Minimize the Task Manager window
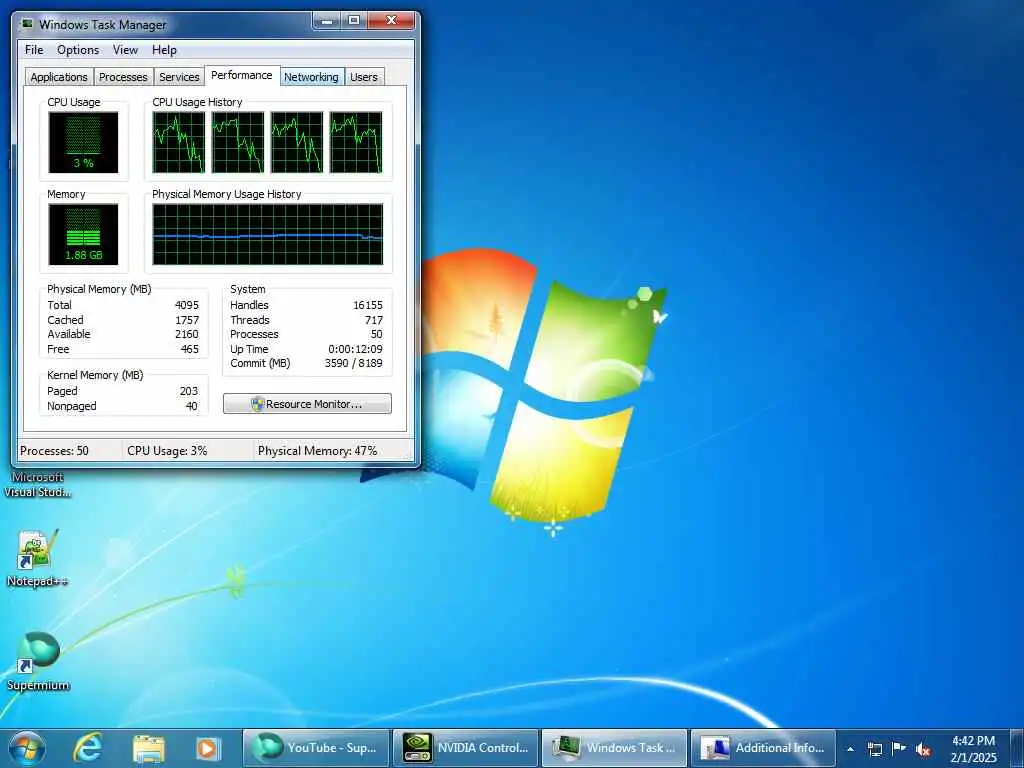The height and width of the screenshot is (768, 1024). coord(327,20)
